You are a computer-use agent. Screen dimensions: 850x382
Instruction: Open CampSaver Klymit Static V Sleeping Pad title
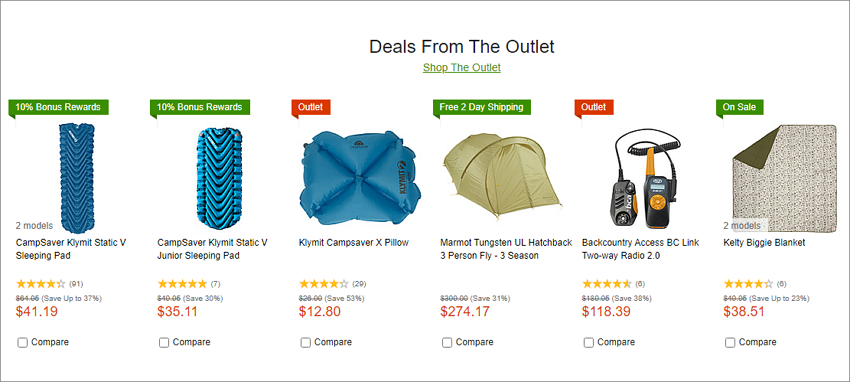click(71, 249)
